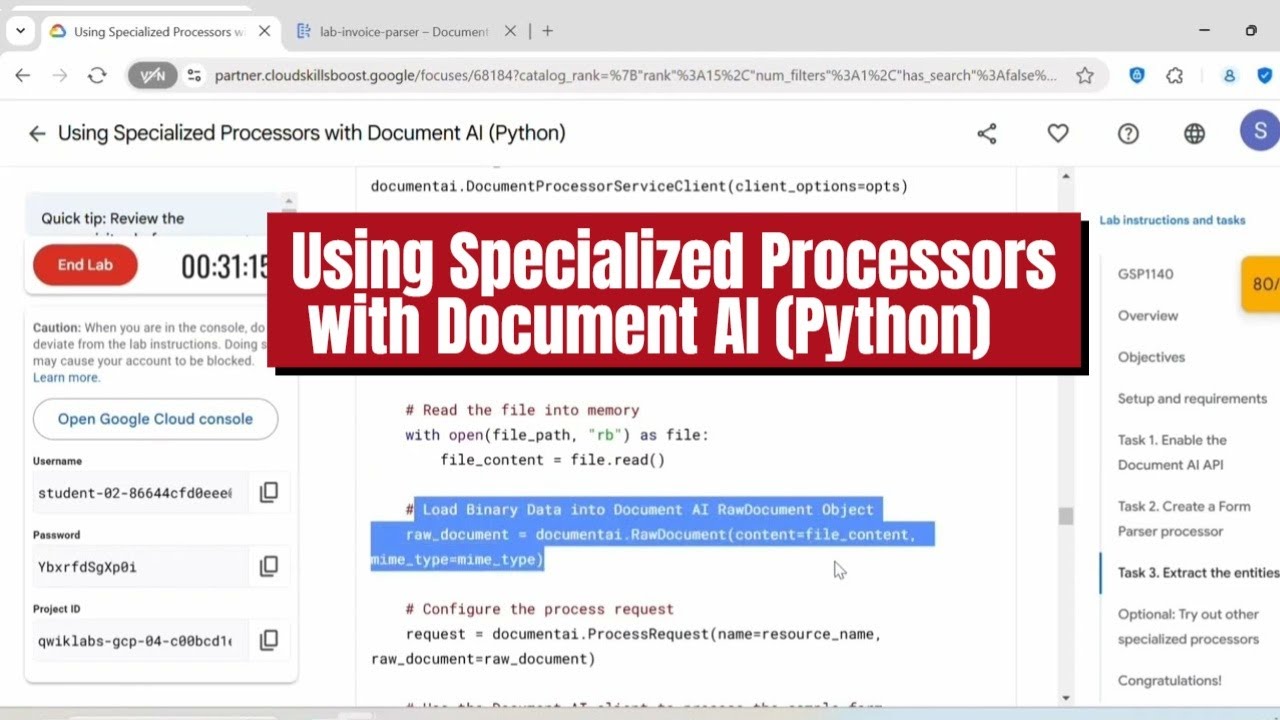Click the instructions pane scrollbar thumb
Screen dimensions: 1280x720
point(1066,516)
